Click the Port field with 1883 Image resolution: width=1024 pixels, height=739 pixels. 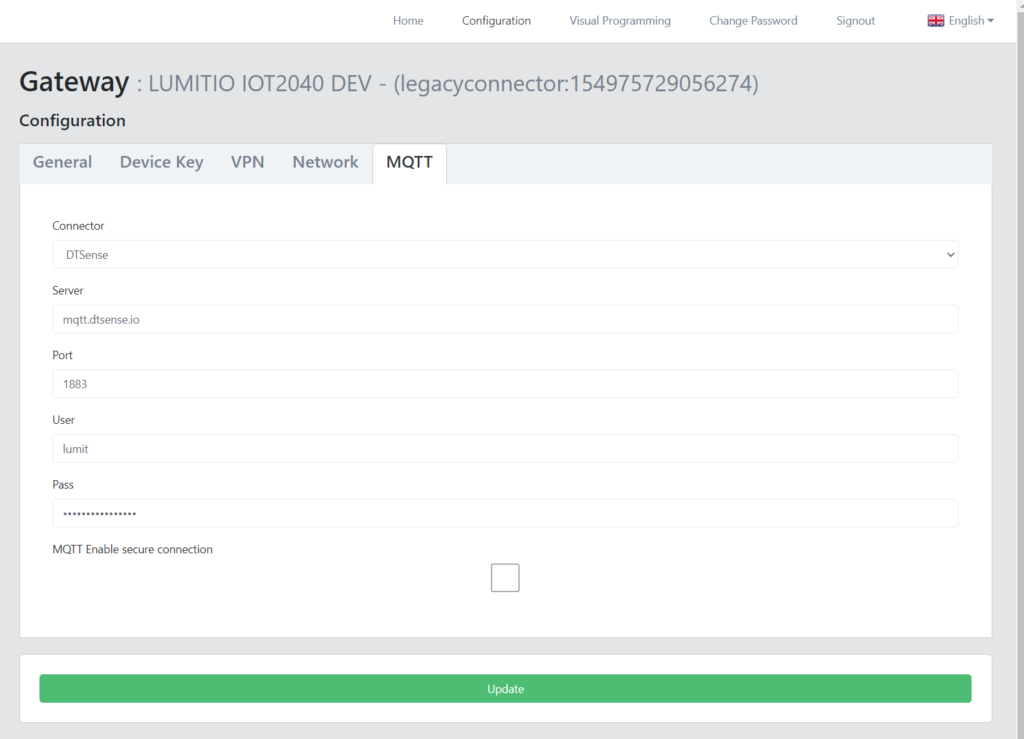point(505,384)
